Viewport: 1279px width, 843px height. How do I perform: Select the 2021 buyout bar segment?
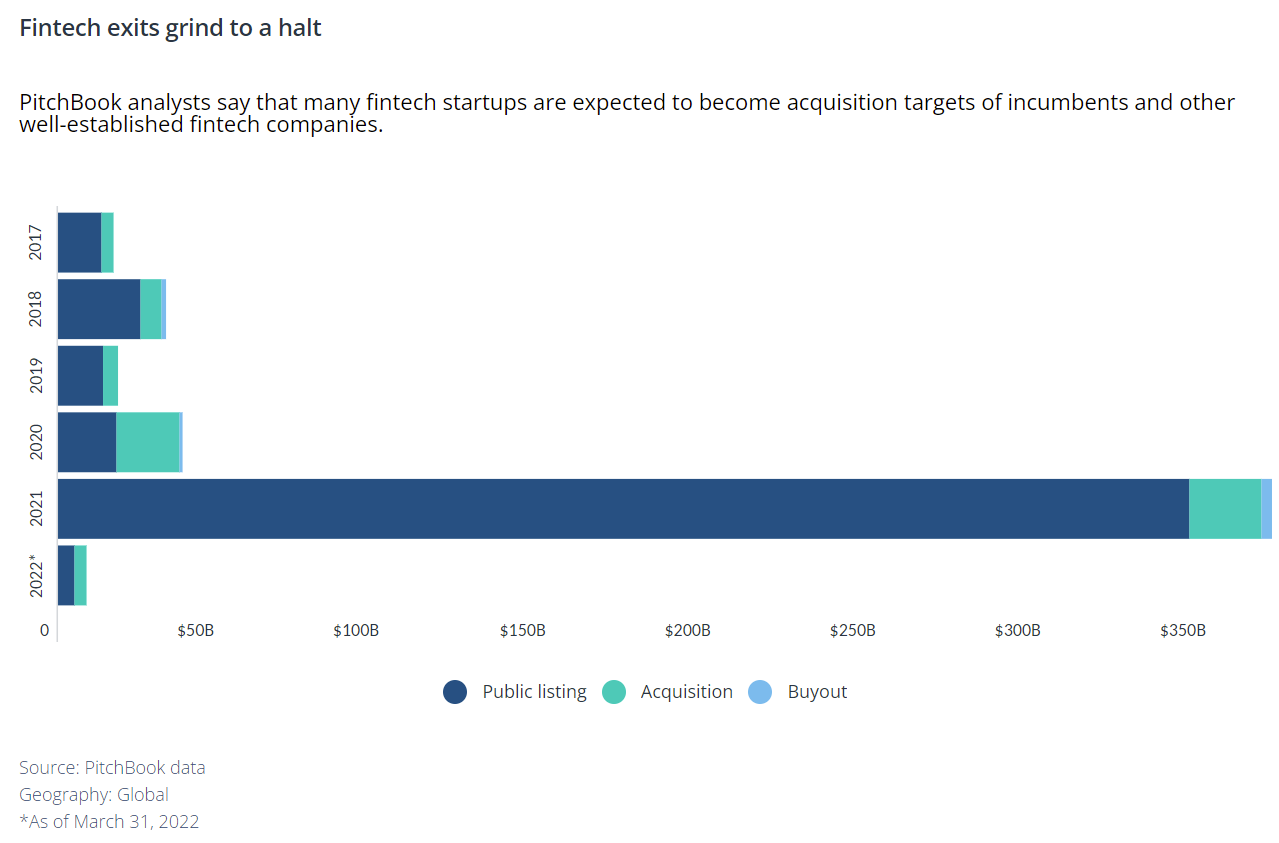click(1266, 509)
